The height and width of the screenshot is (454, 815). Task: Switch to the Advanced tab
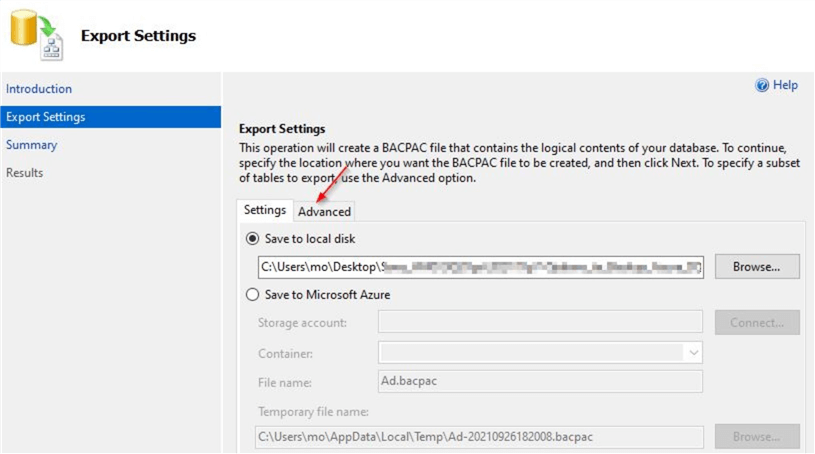coord(324,211)
